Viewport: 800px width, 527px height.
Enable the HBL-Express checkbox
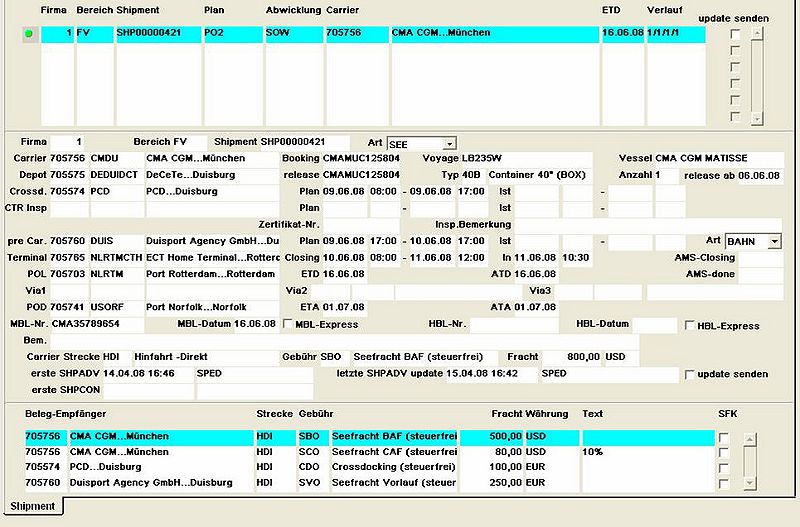point(690,325)
